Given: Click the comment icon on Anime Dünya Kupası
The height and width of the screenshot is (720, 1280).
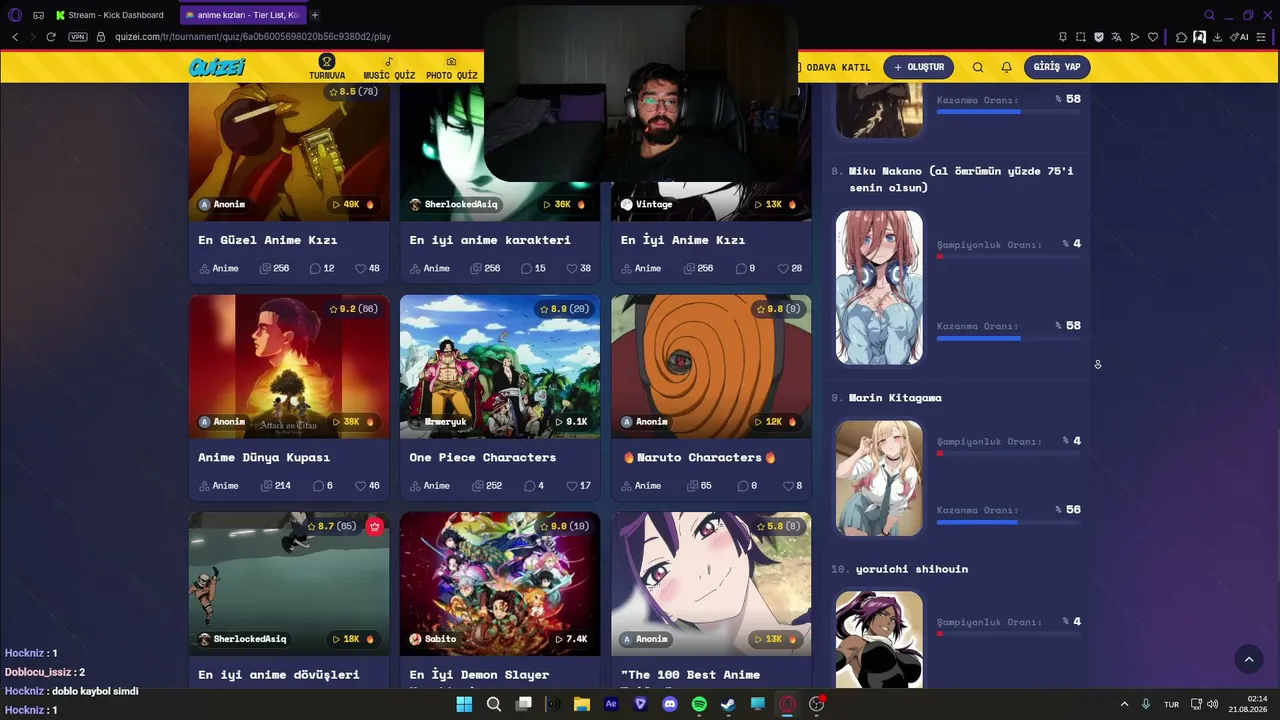Looking at the screenshot, I should 317,486.
